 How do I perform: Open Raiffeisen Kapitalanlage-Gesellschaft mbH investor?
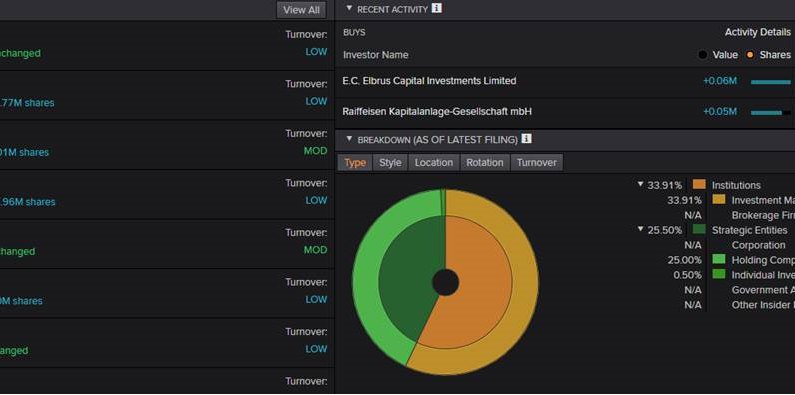tap(437, 112)
